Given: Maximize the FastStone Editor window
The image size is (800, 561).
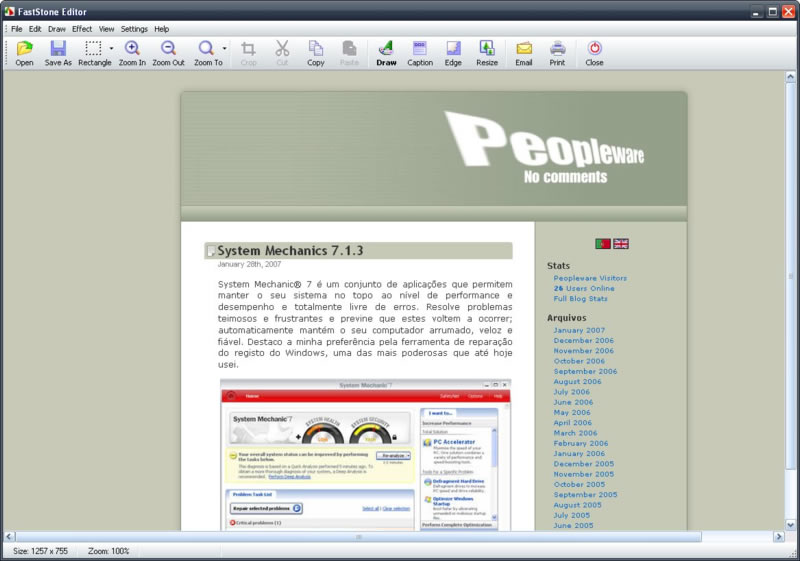Looking at the screenshot, I should 772,11.
